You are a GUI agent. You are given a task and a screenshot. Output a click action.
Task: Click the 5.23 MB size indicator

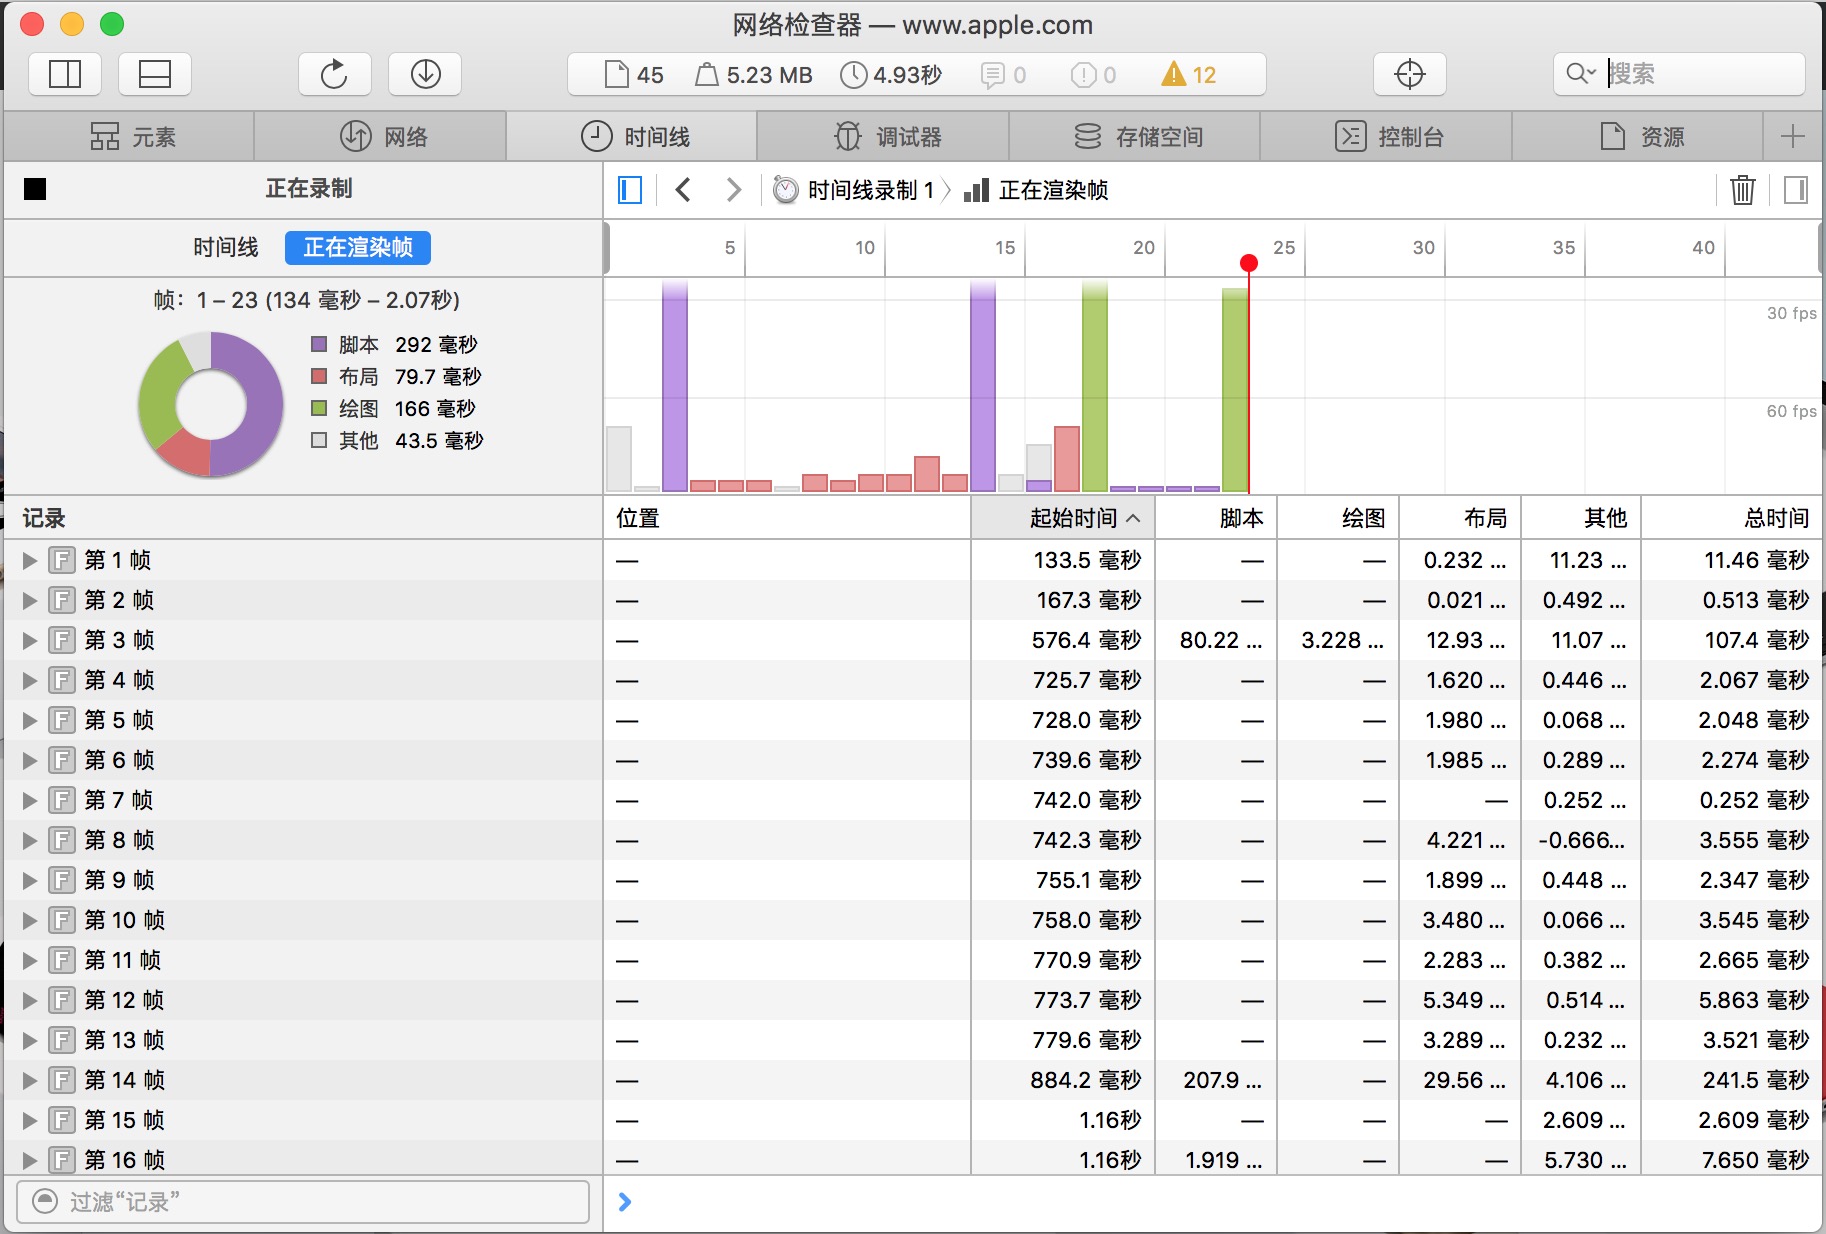click(754, 75)
